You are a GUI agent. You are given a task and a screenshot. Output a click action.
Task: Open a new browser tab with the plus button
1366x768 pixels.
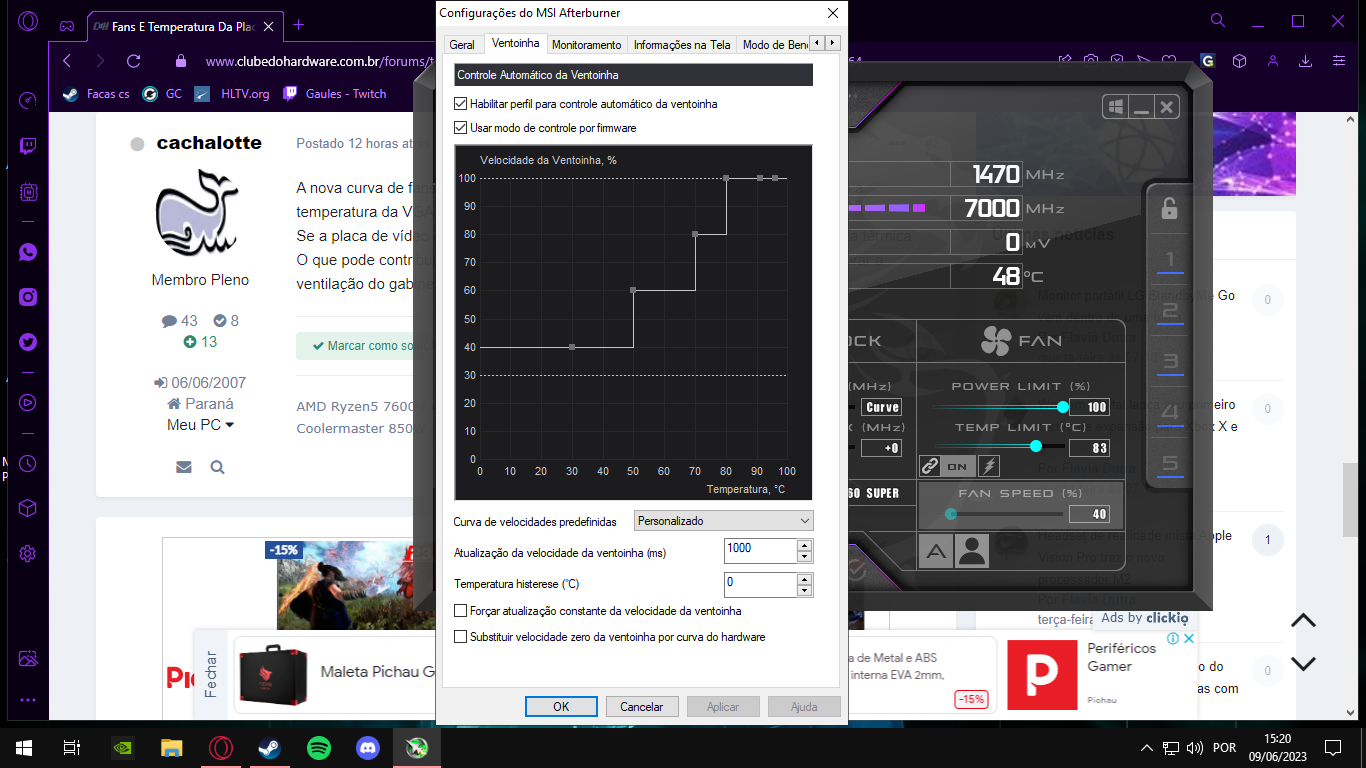point(298,25)
